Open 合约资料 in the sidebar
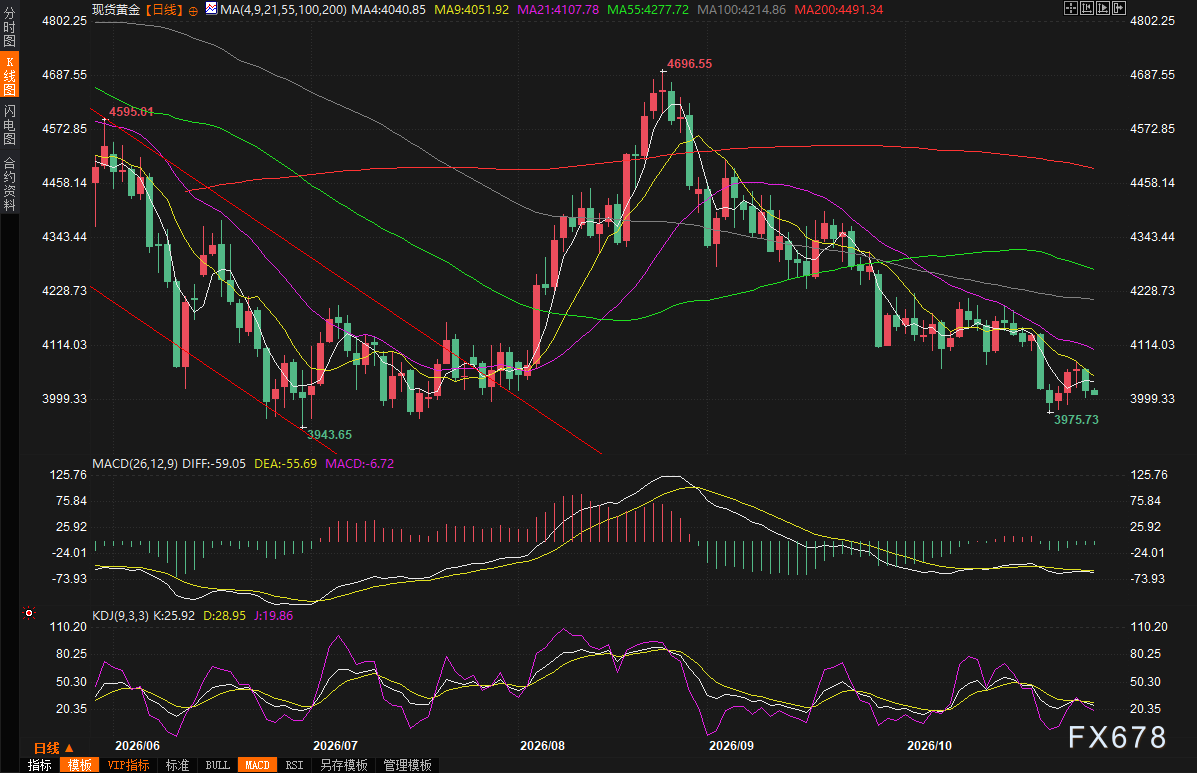1197x773 pixels. pos(9,184)
